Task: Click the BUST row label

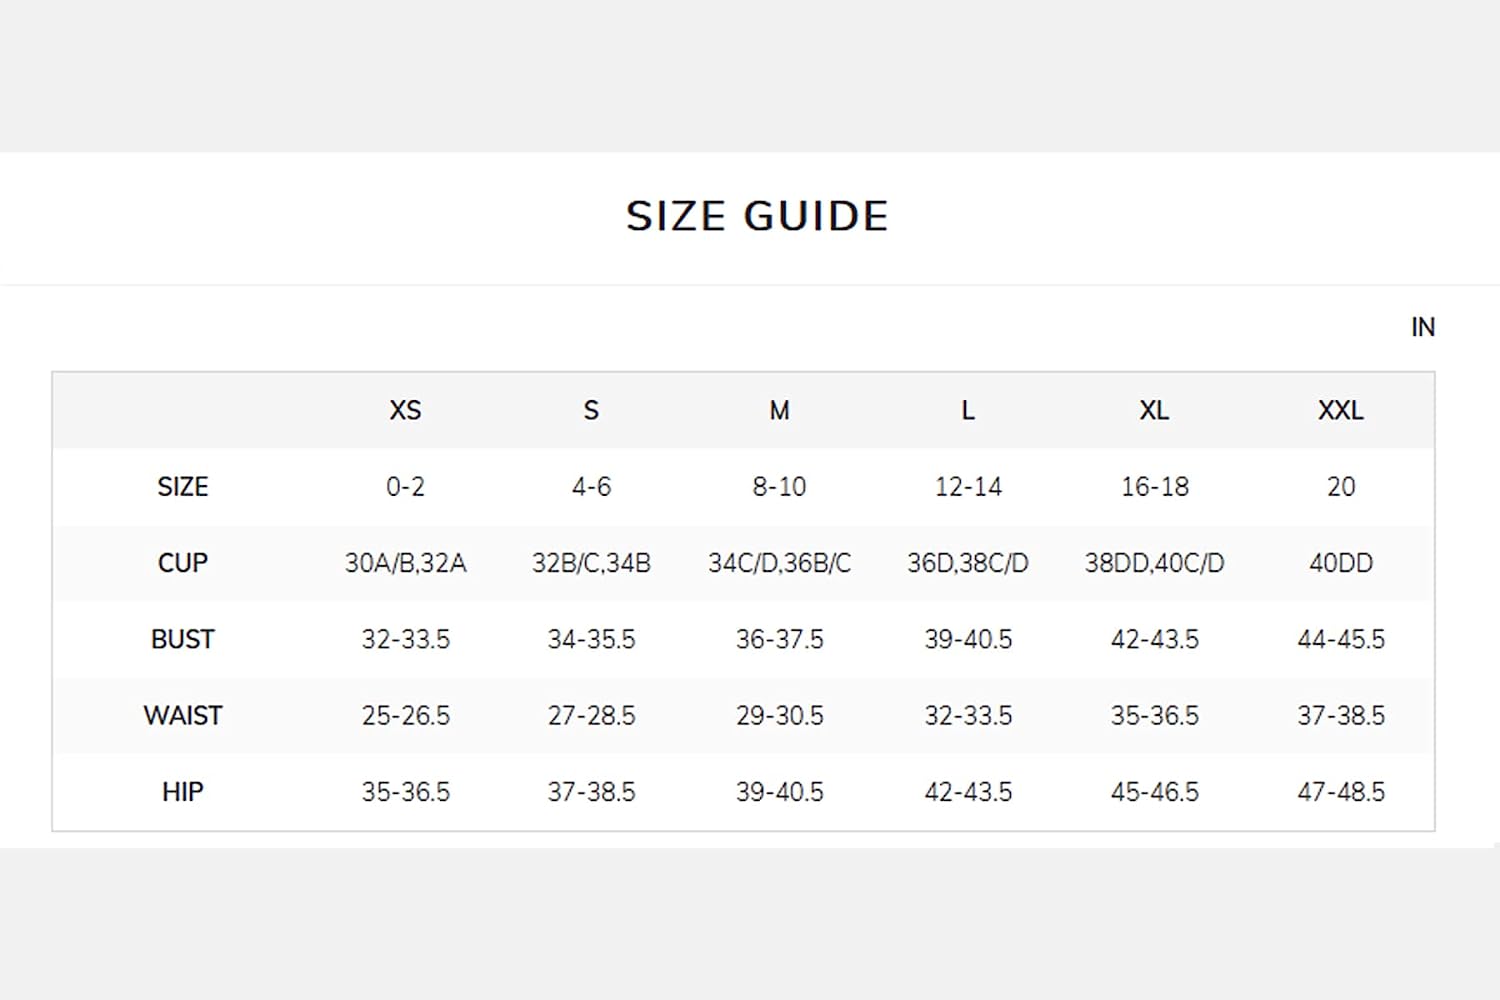Action: (182, 639)
